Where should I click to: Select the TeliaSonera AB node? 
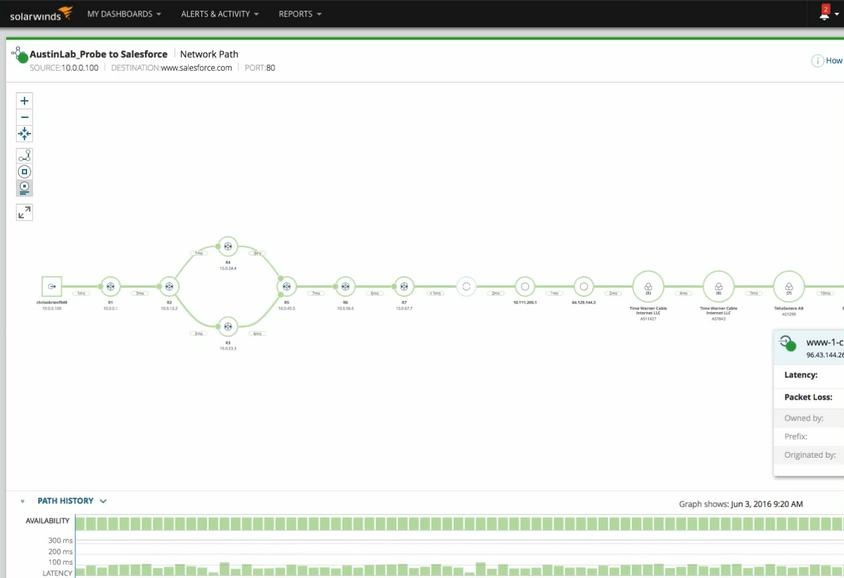(x=789, y=287)
